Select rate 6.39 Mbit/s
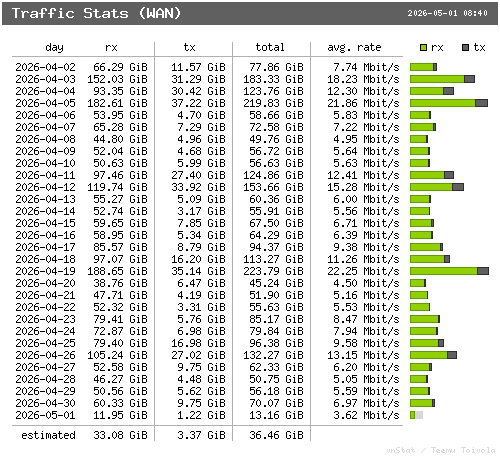The height and width of the screenshot is (458, 500). coord(366,235)
